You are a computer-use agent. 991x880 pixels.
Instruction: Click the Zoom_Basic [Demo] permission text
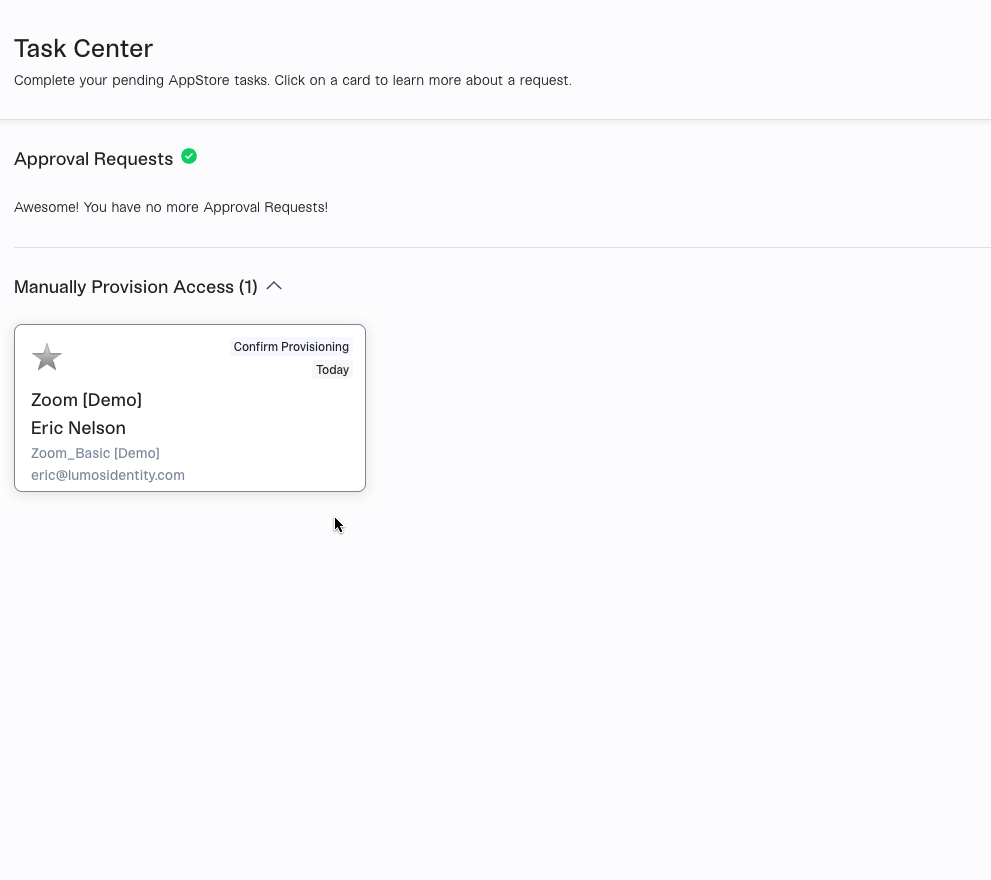click(x=95, y=453)
